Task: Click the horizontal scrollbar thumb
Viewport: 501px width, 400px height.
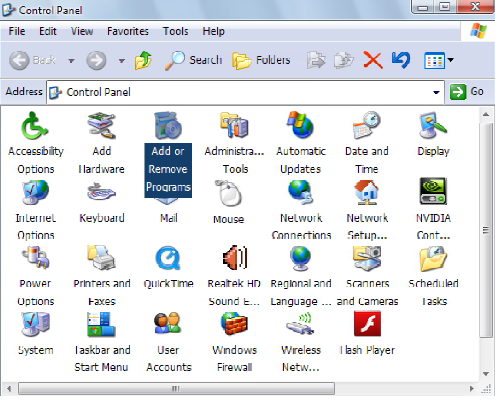Action: 176,389
